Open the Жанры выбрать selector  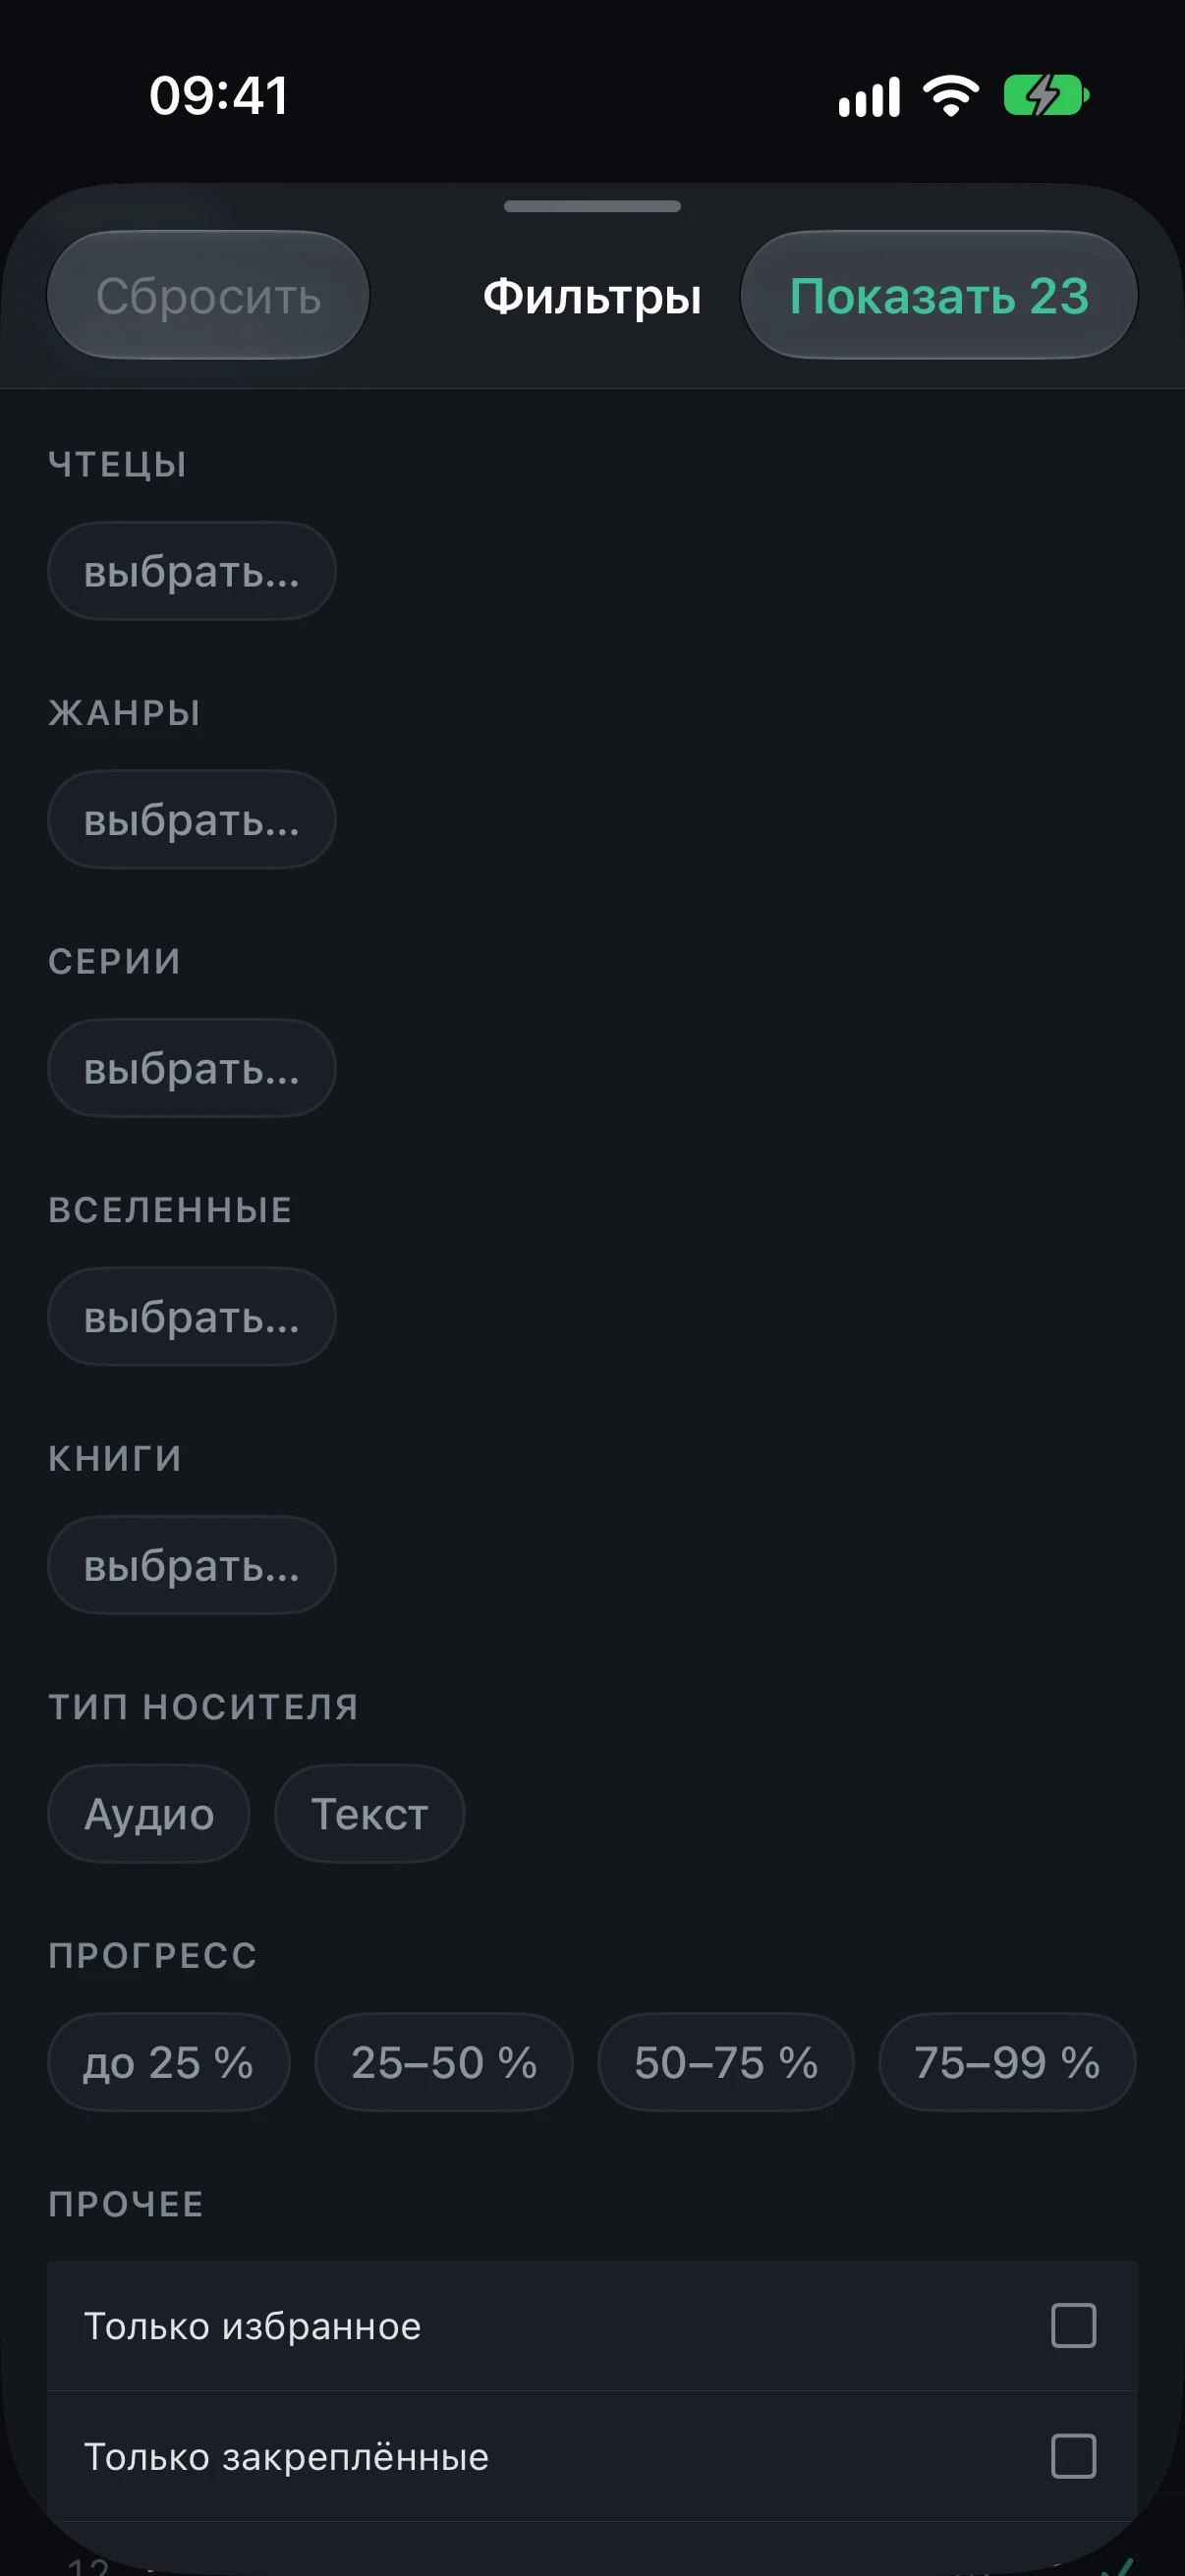click(192, 819)
